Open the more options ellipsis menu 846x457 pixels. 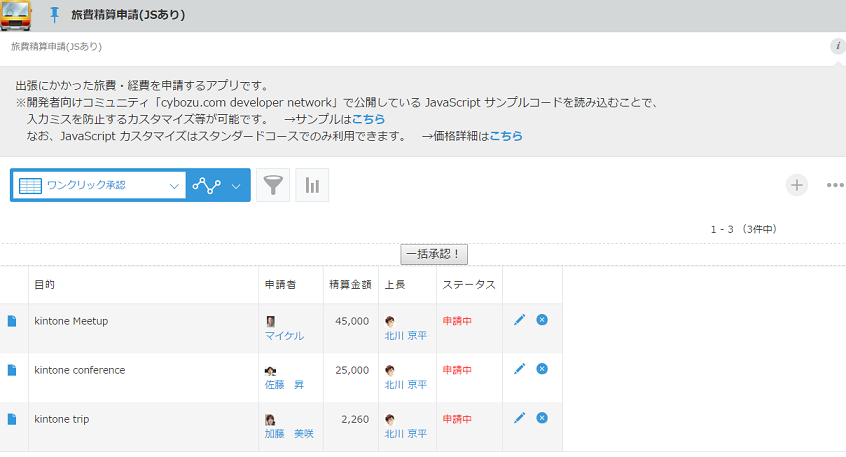tap(835, 185)
